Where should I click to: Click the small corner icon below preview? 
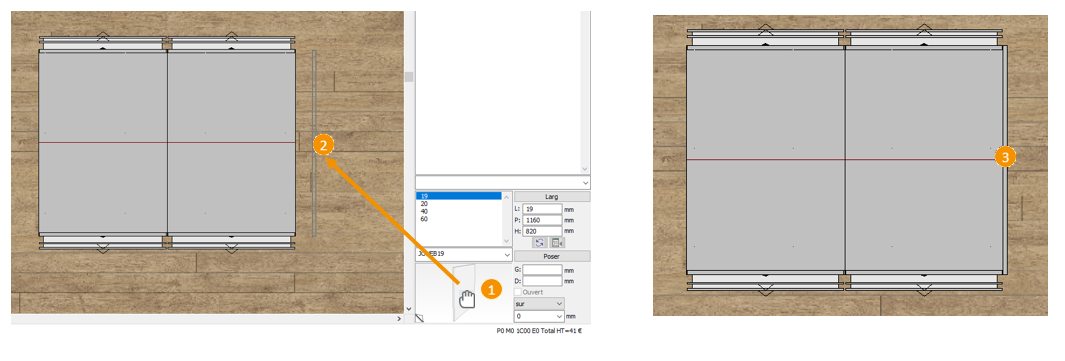point(419,317)
